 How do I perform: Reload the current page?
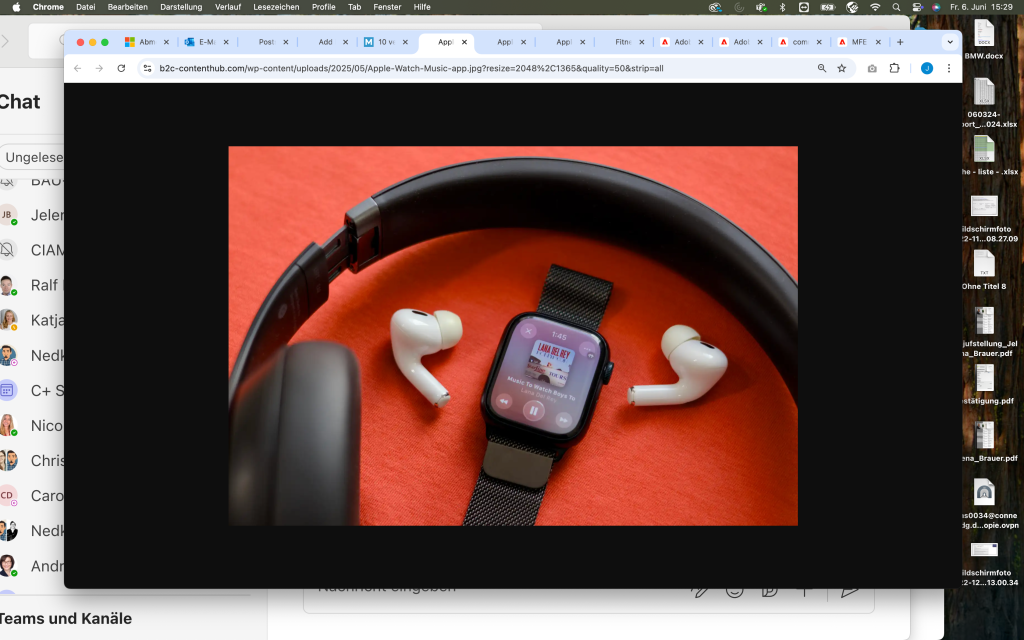[x=120, y=68]
